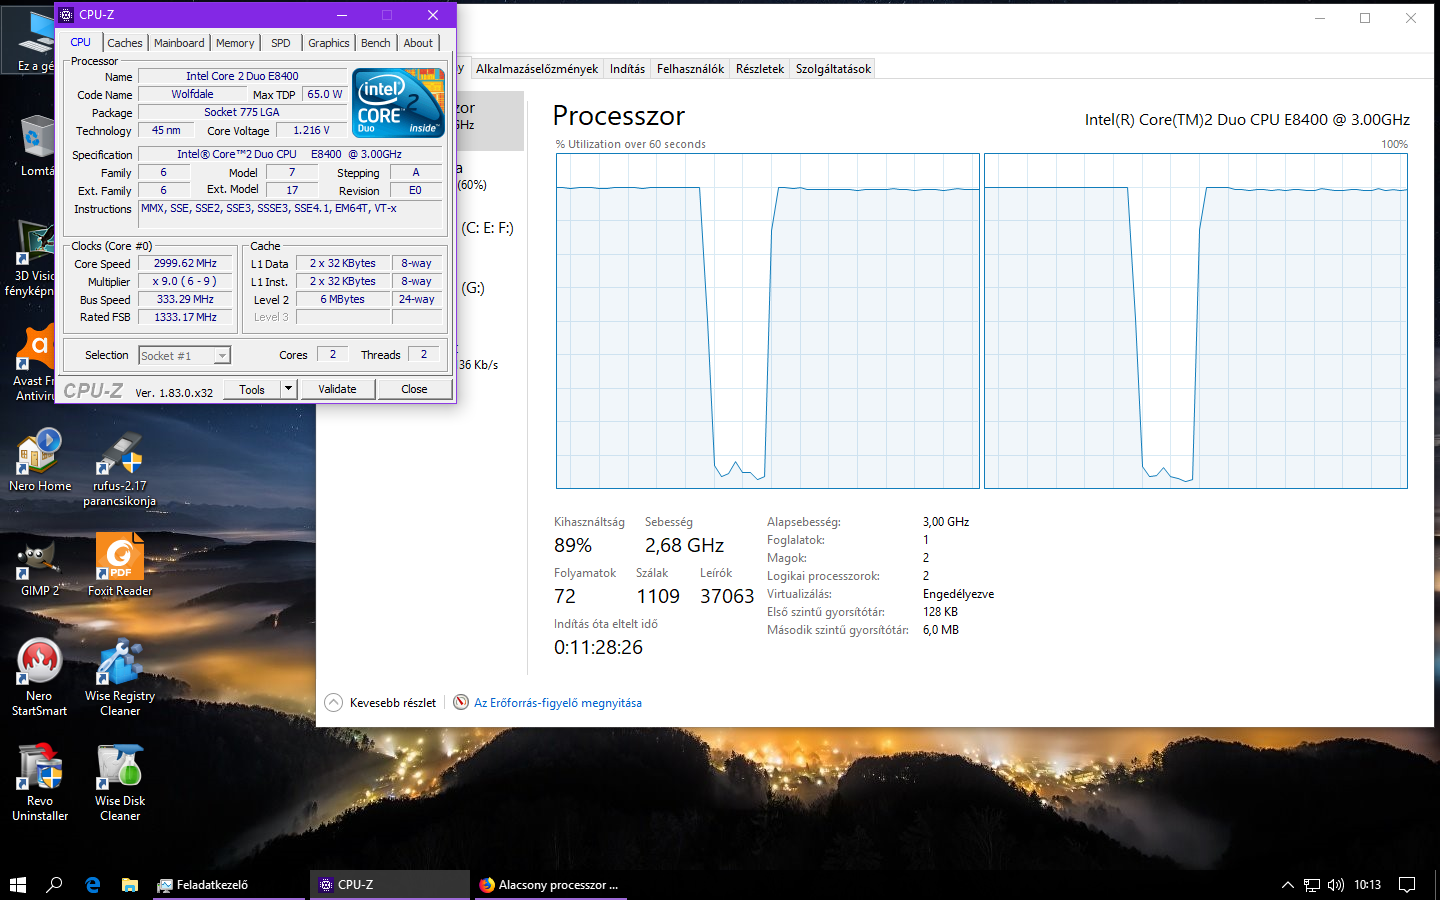Open Nero Home desktop shortcut
The width and height of the screenshot is (1440, 900).
[39, 460]
